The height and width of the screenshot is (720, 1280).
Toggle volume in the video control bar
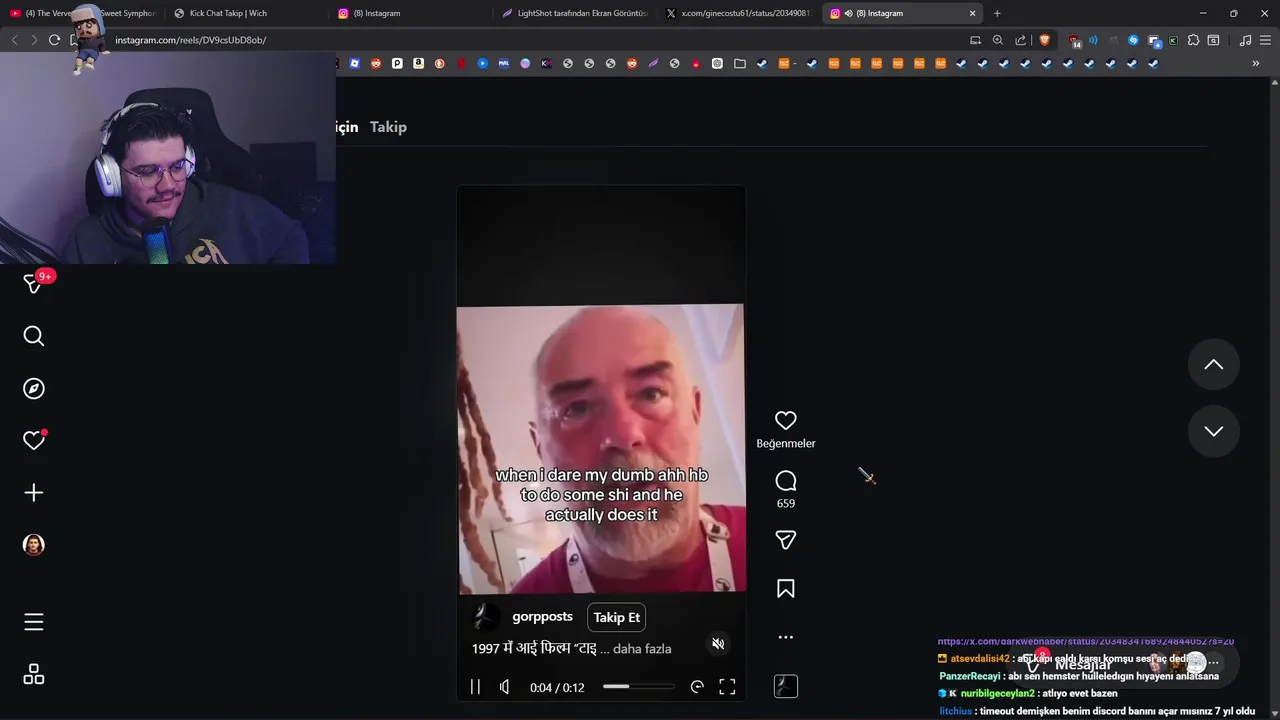click(x=505, y=687)
